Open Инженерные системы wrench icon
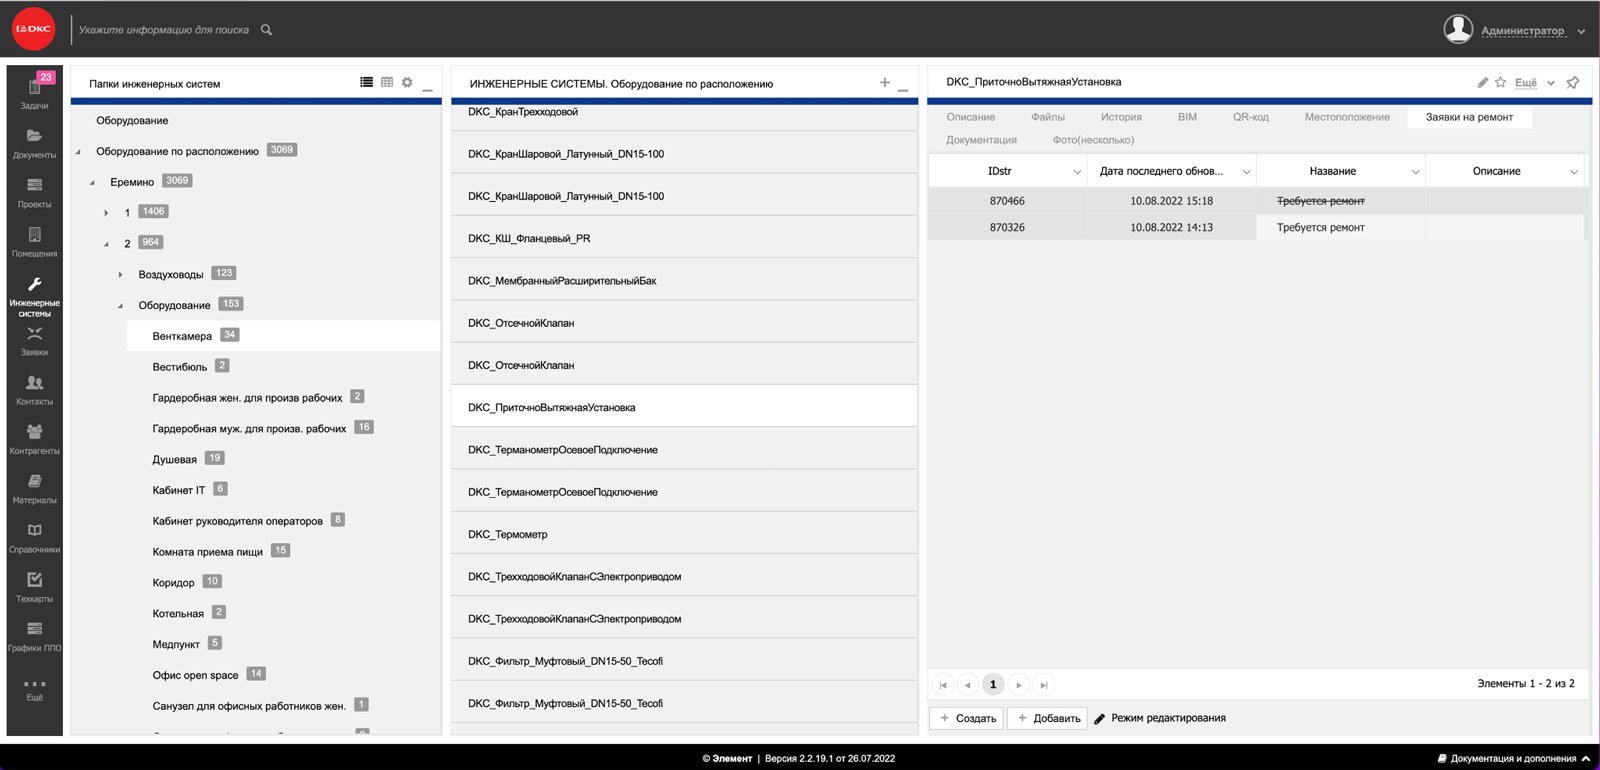 tap(34, 285)
